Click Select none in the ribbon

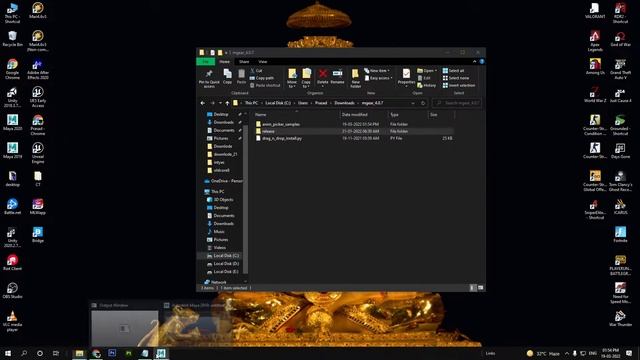coord(456,78)
